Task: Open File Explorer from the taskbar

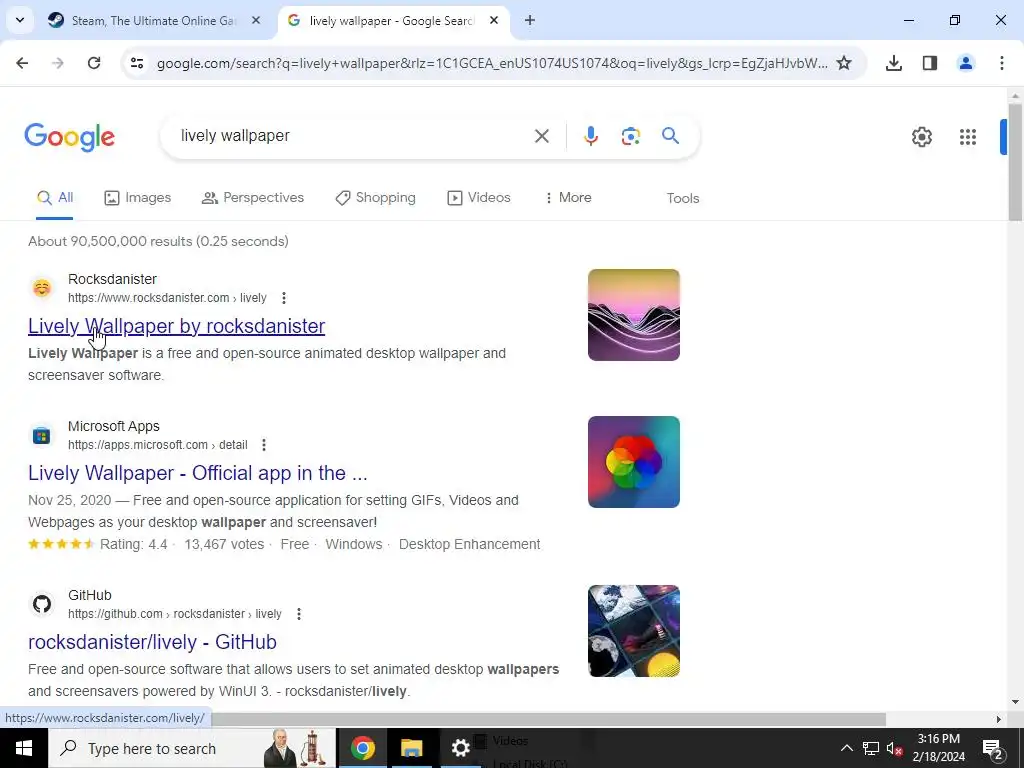Action: tap(411, 748)
